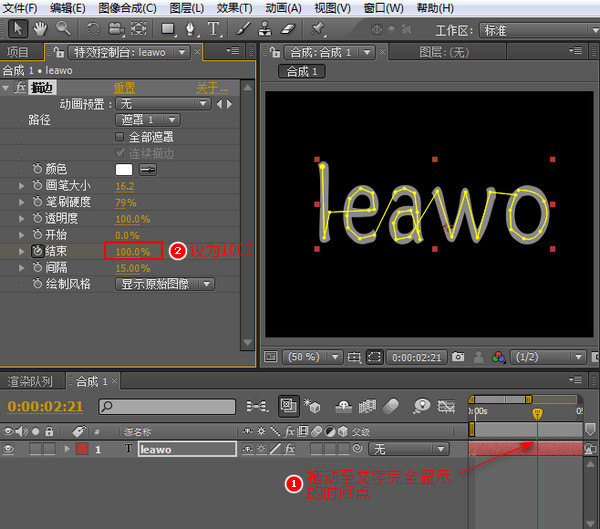The width and height of the screenshot is (600, 529).
Task: Select the Horizontal Type tool
Action: [x=214, y=29]
